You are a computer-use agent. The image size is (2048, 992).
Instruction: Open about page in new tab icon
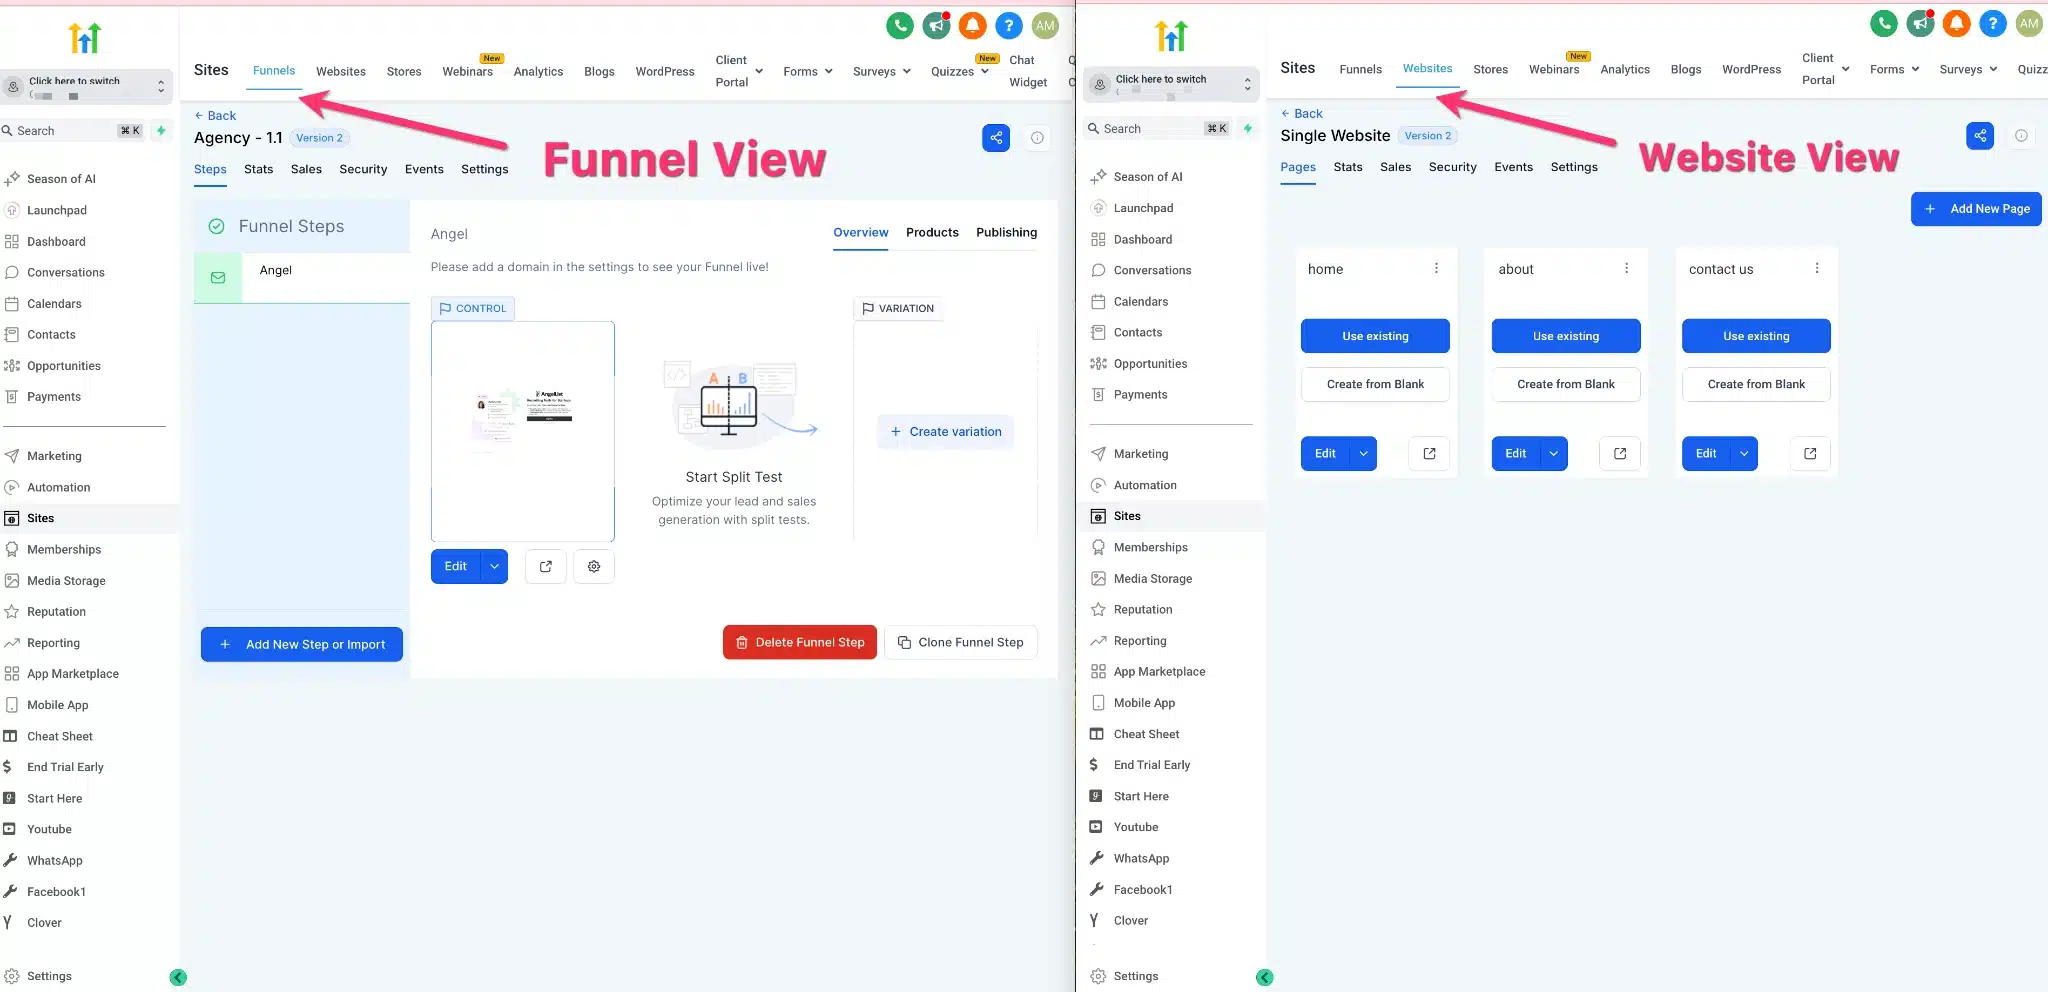pos(1620,454)
